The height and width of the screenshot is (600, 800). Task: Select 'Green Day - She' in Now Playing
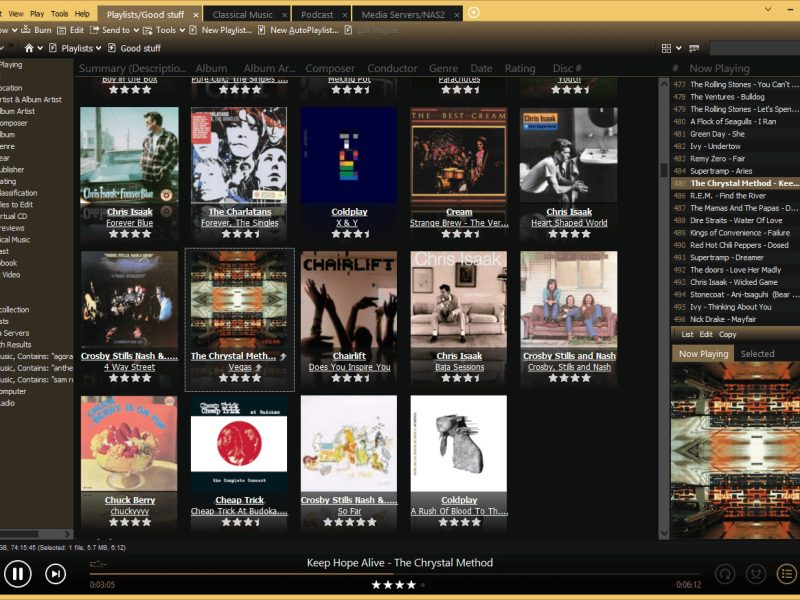click(735, 134)
